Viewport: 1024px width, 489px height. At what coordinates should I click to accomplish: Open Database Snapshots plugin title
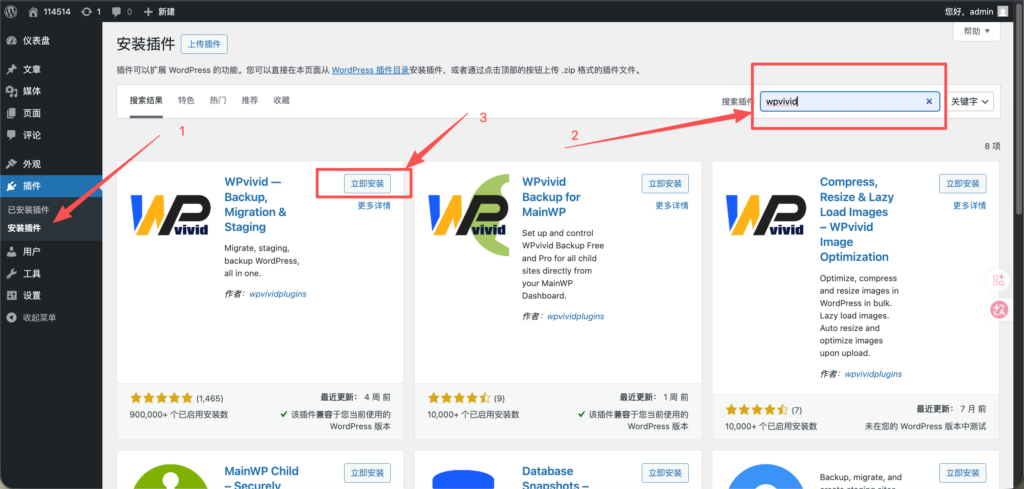[556, 477]
